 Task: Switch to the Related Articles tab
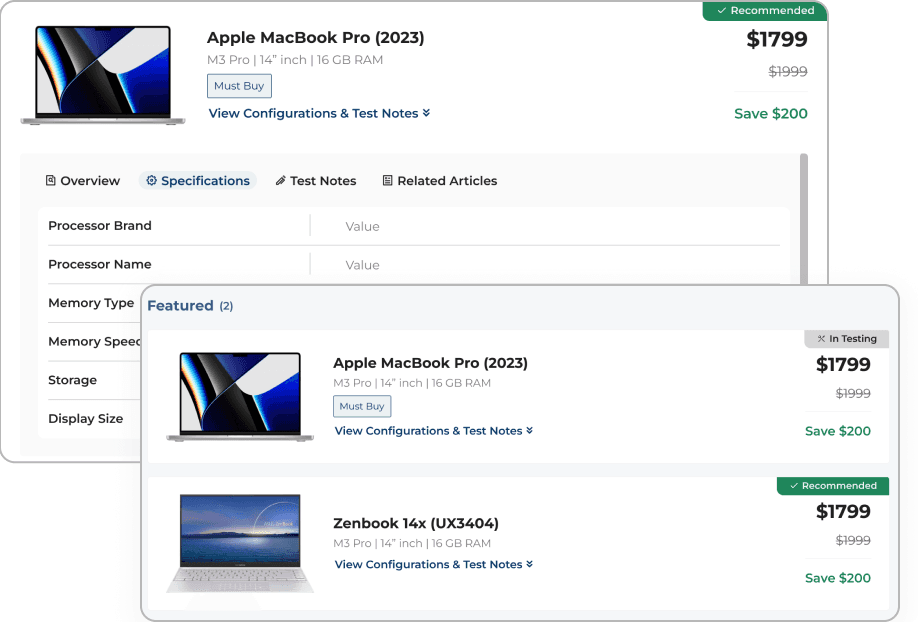(447, 180)
